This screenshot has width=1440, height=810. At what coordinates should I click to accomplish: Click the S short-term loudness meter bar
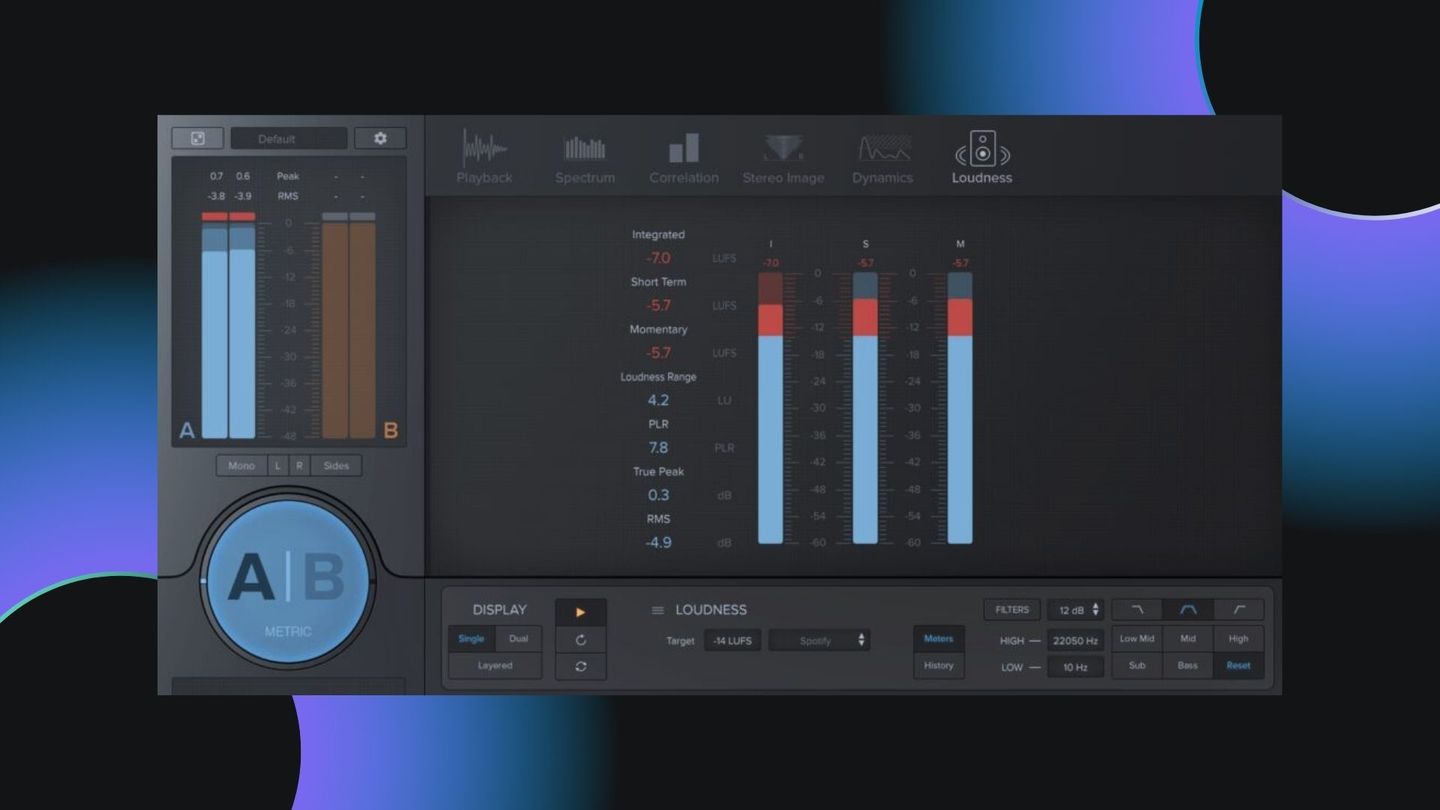point(865,408)
